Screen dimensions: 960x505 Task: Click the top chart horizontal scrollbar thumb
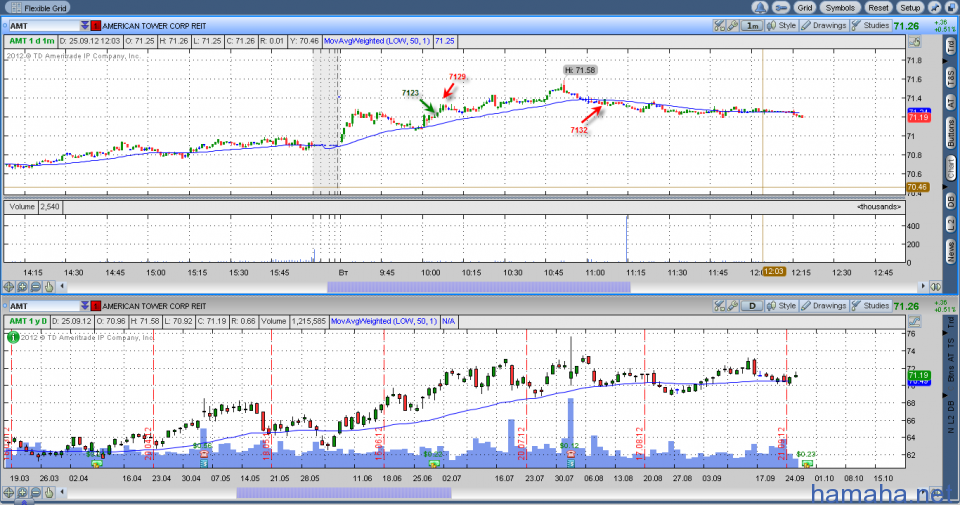point(479,286)
